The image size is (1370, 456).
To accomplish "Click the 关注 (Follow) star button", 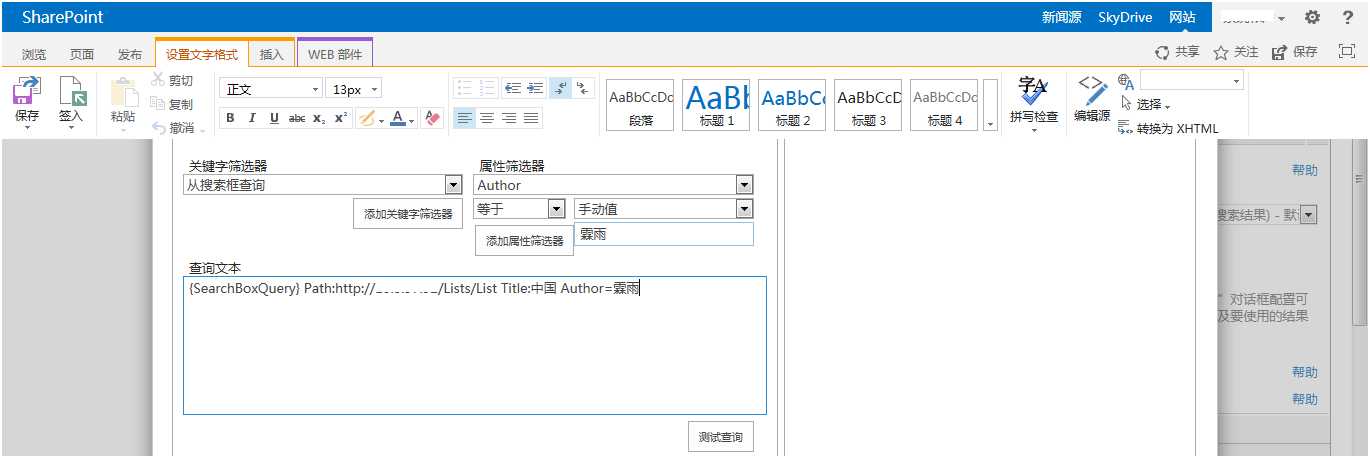I will coord(1236,52).
